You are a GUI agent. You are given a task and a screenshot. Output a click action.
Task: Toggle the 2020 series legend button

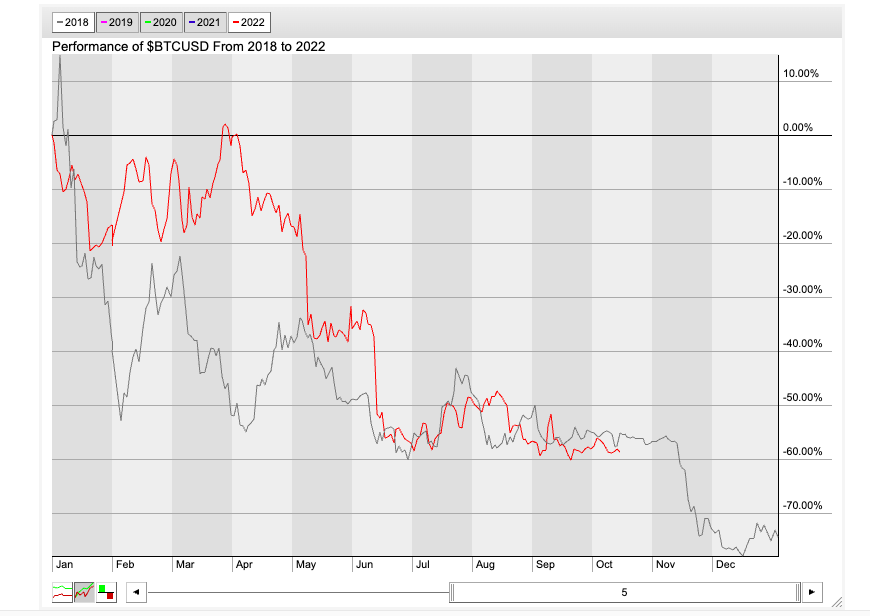tap(161, 22)
